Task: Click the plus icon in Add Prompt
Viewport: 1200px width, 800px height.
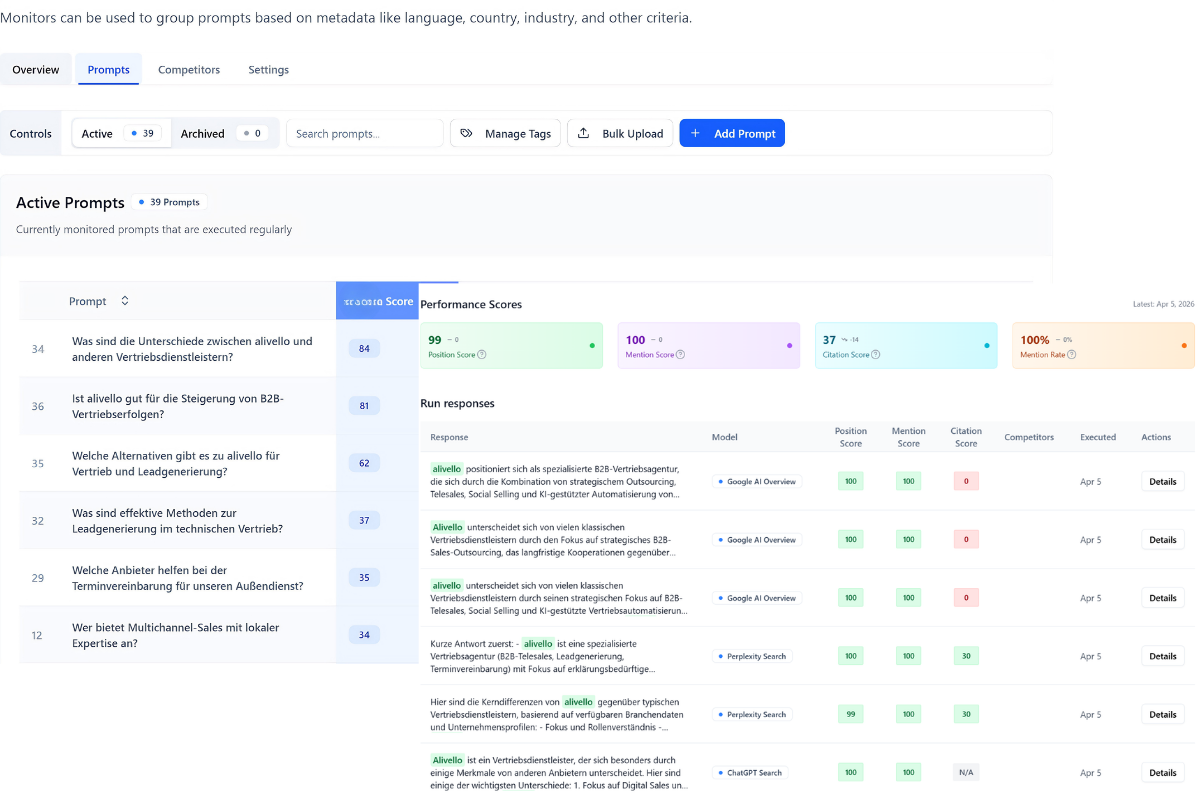Action: [x=696, y=134]
